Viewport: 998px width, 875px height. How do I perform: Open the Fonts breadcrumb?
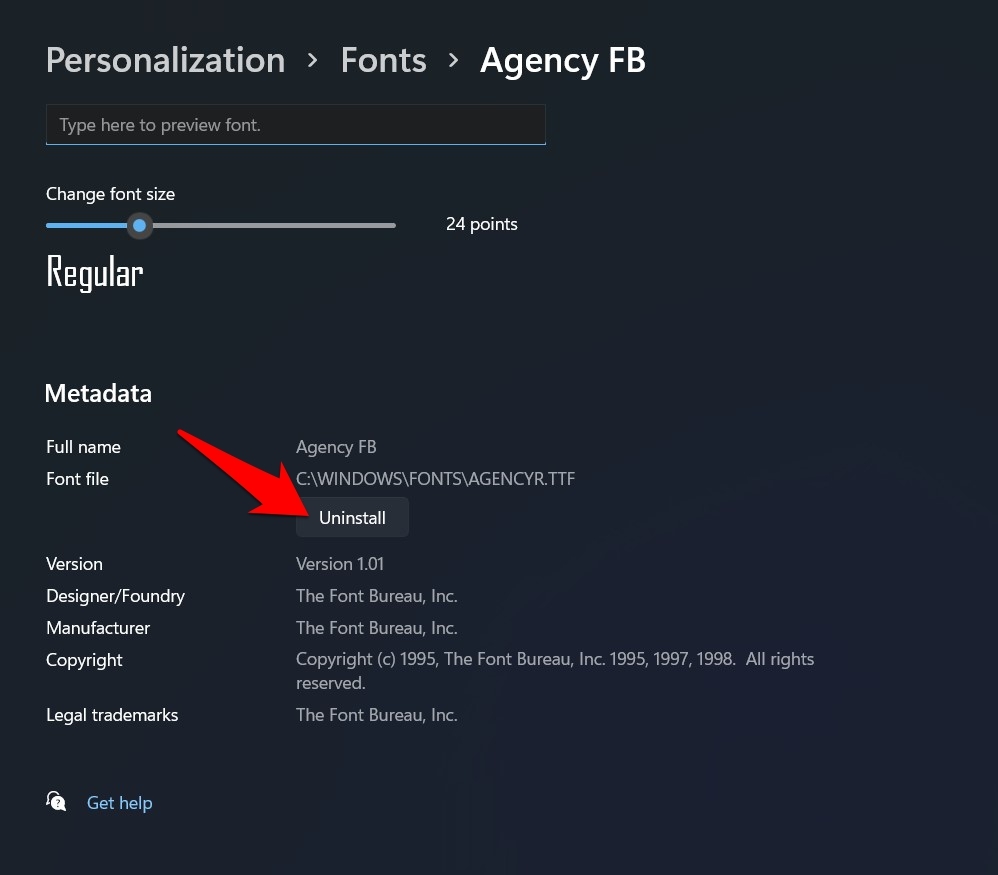(383, 60)
